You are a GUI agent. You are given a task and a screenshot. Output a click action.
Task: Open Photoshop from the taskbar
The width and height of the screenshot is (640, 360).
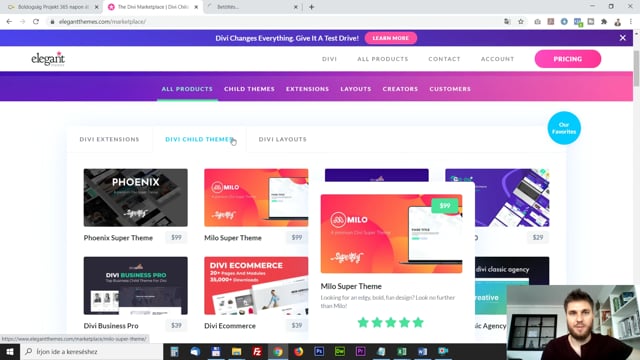319,351
